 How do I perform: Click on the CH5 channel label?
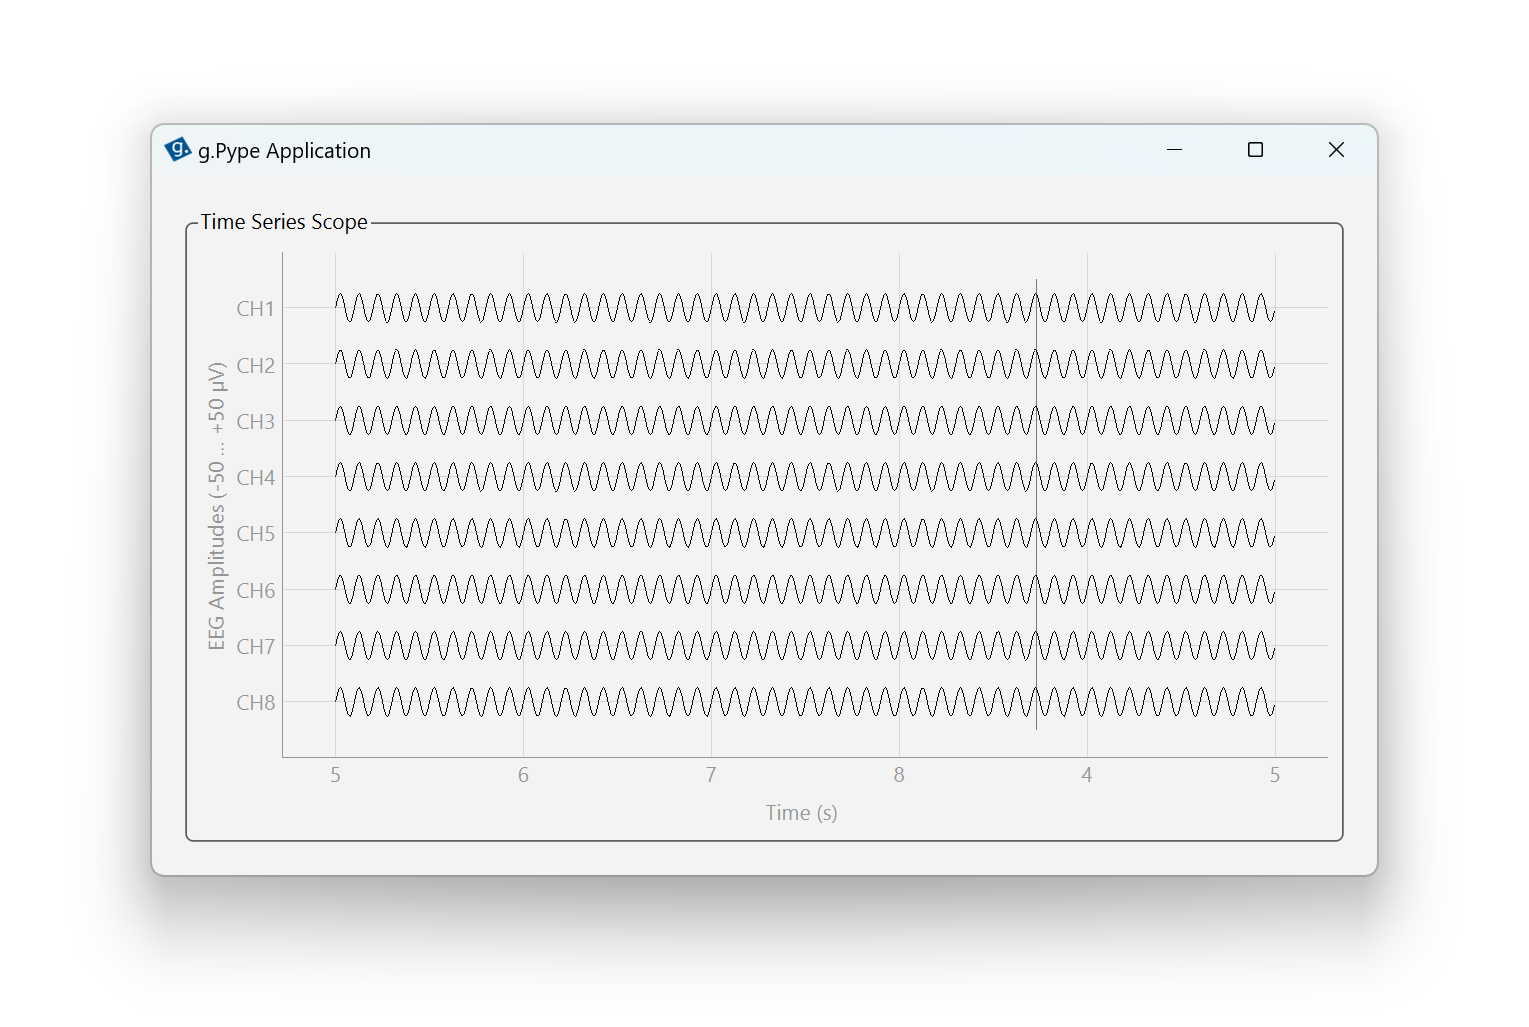255,534
